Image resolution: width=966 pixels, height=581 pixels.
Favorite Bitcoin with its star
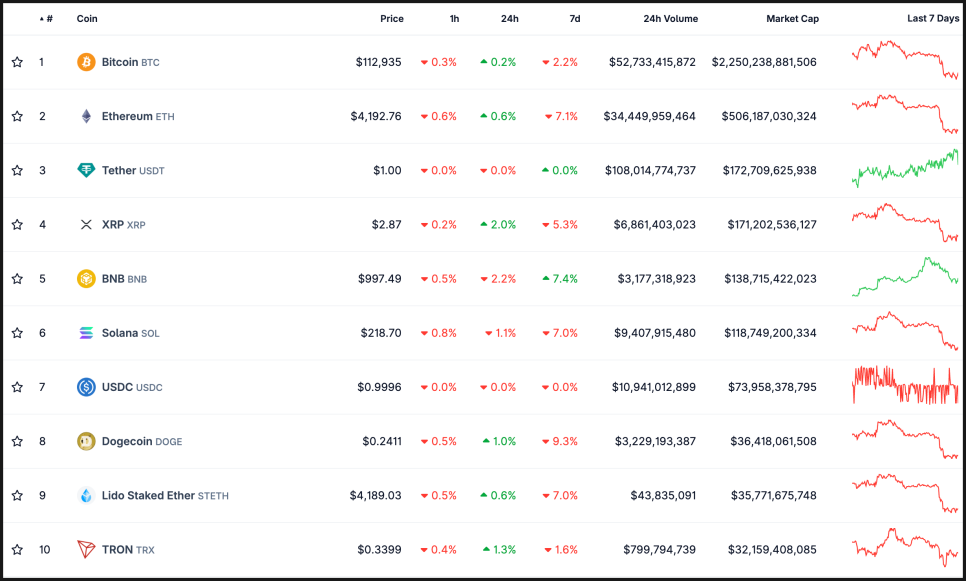(x=17, y=62)
